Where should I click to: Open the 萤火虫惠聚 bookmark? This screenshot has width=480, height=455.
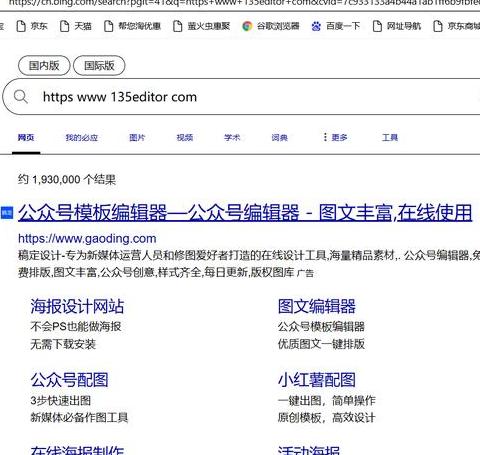pos(202,26)
